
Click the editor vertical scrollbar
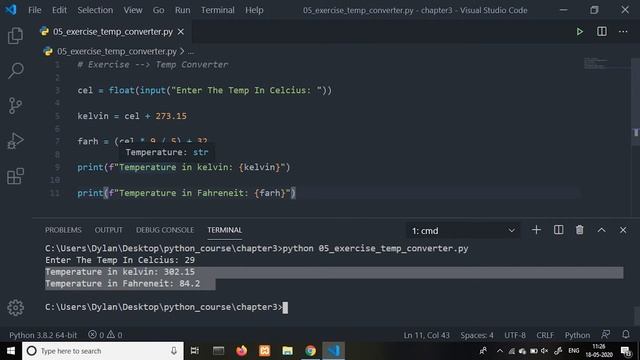636,102
